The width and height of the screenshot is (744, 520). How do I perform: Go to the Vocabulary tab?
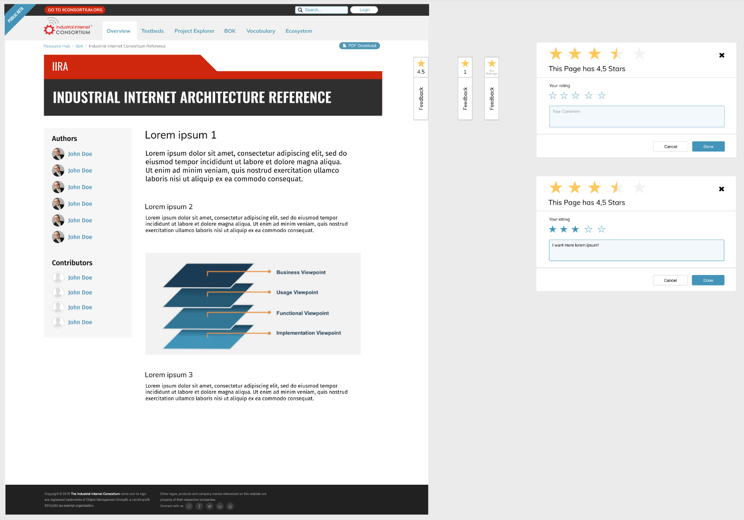(x=260, y=31)
